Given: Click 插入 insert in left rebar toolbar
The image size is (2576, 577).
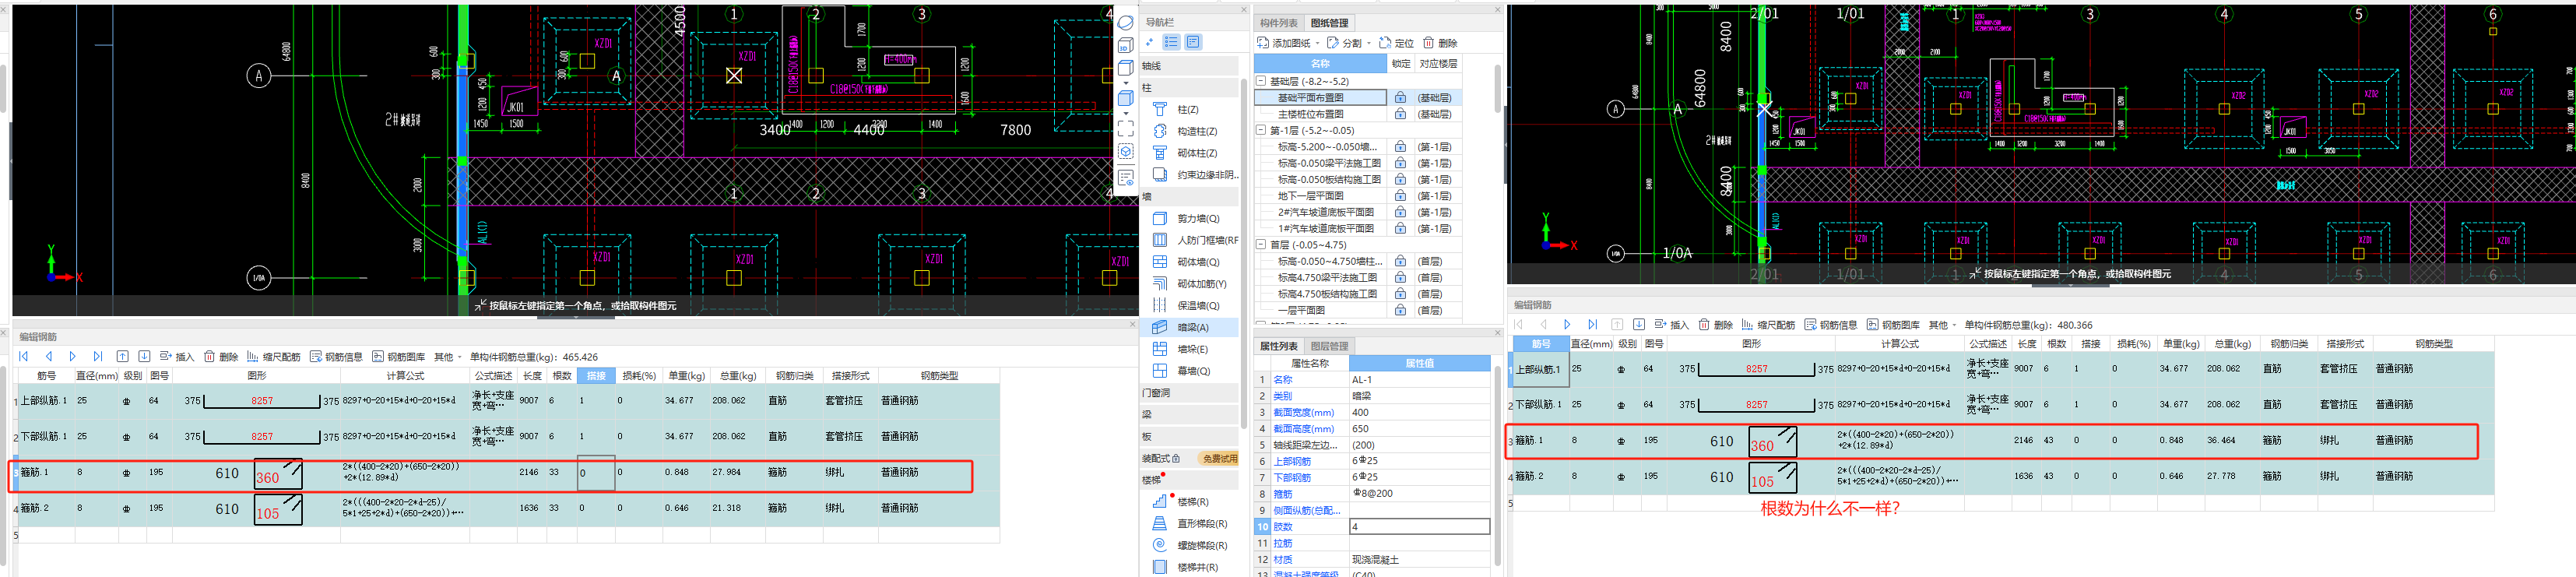Looking at the screenshot, I should (x=177, y=356).
